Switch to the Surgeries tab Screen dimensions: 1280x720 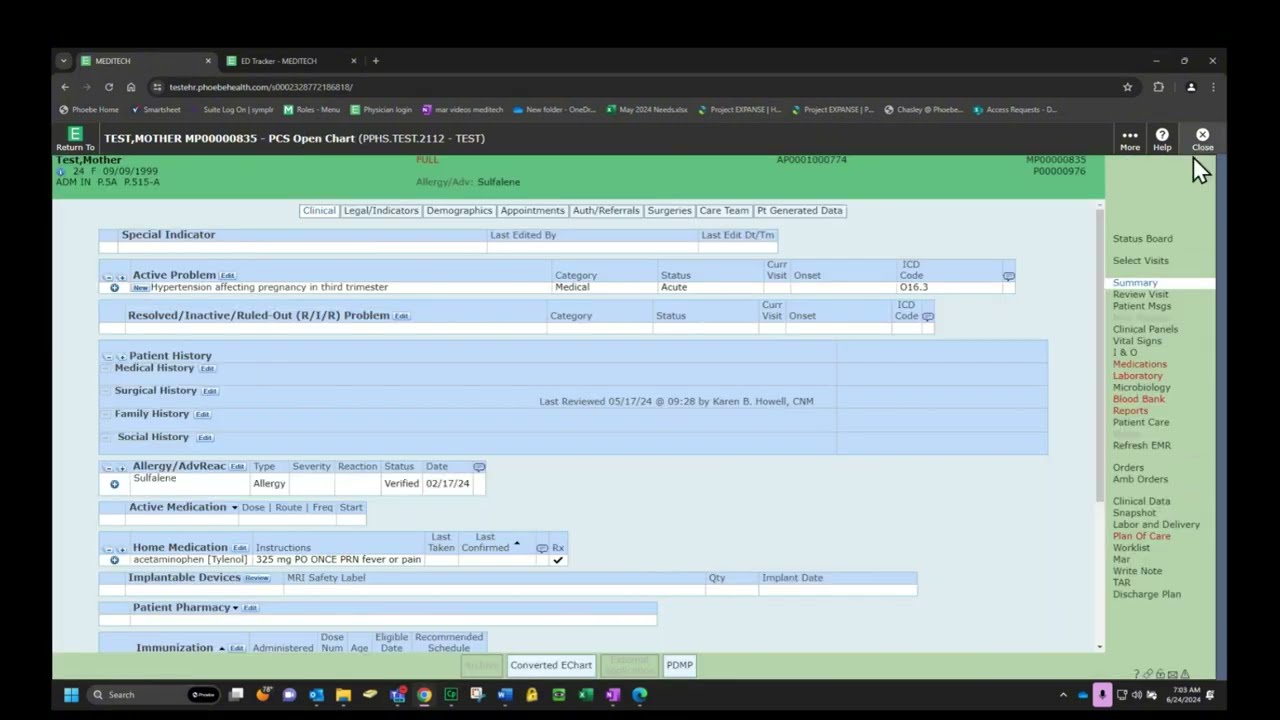[669, 211]
